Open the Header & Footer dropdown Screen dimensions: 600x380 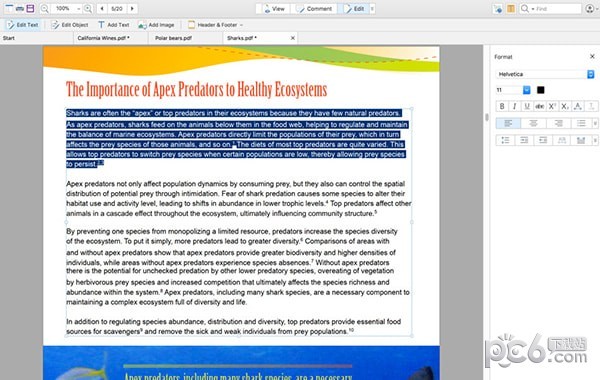click(215, 25)
